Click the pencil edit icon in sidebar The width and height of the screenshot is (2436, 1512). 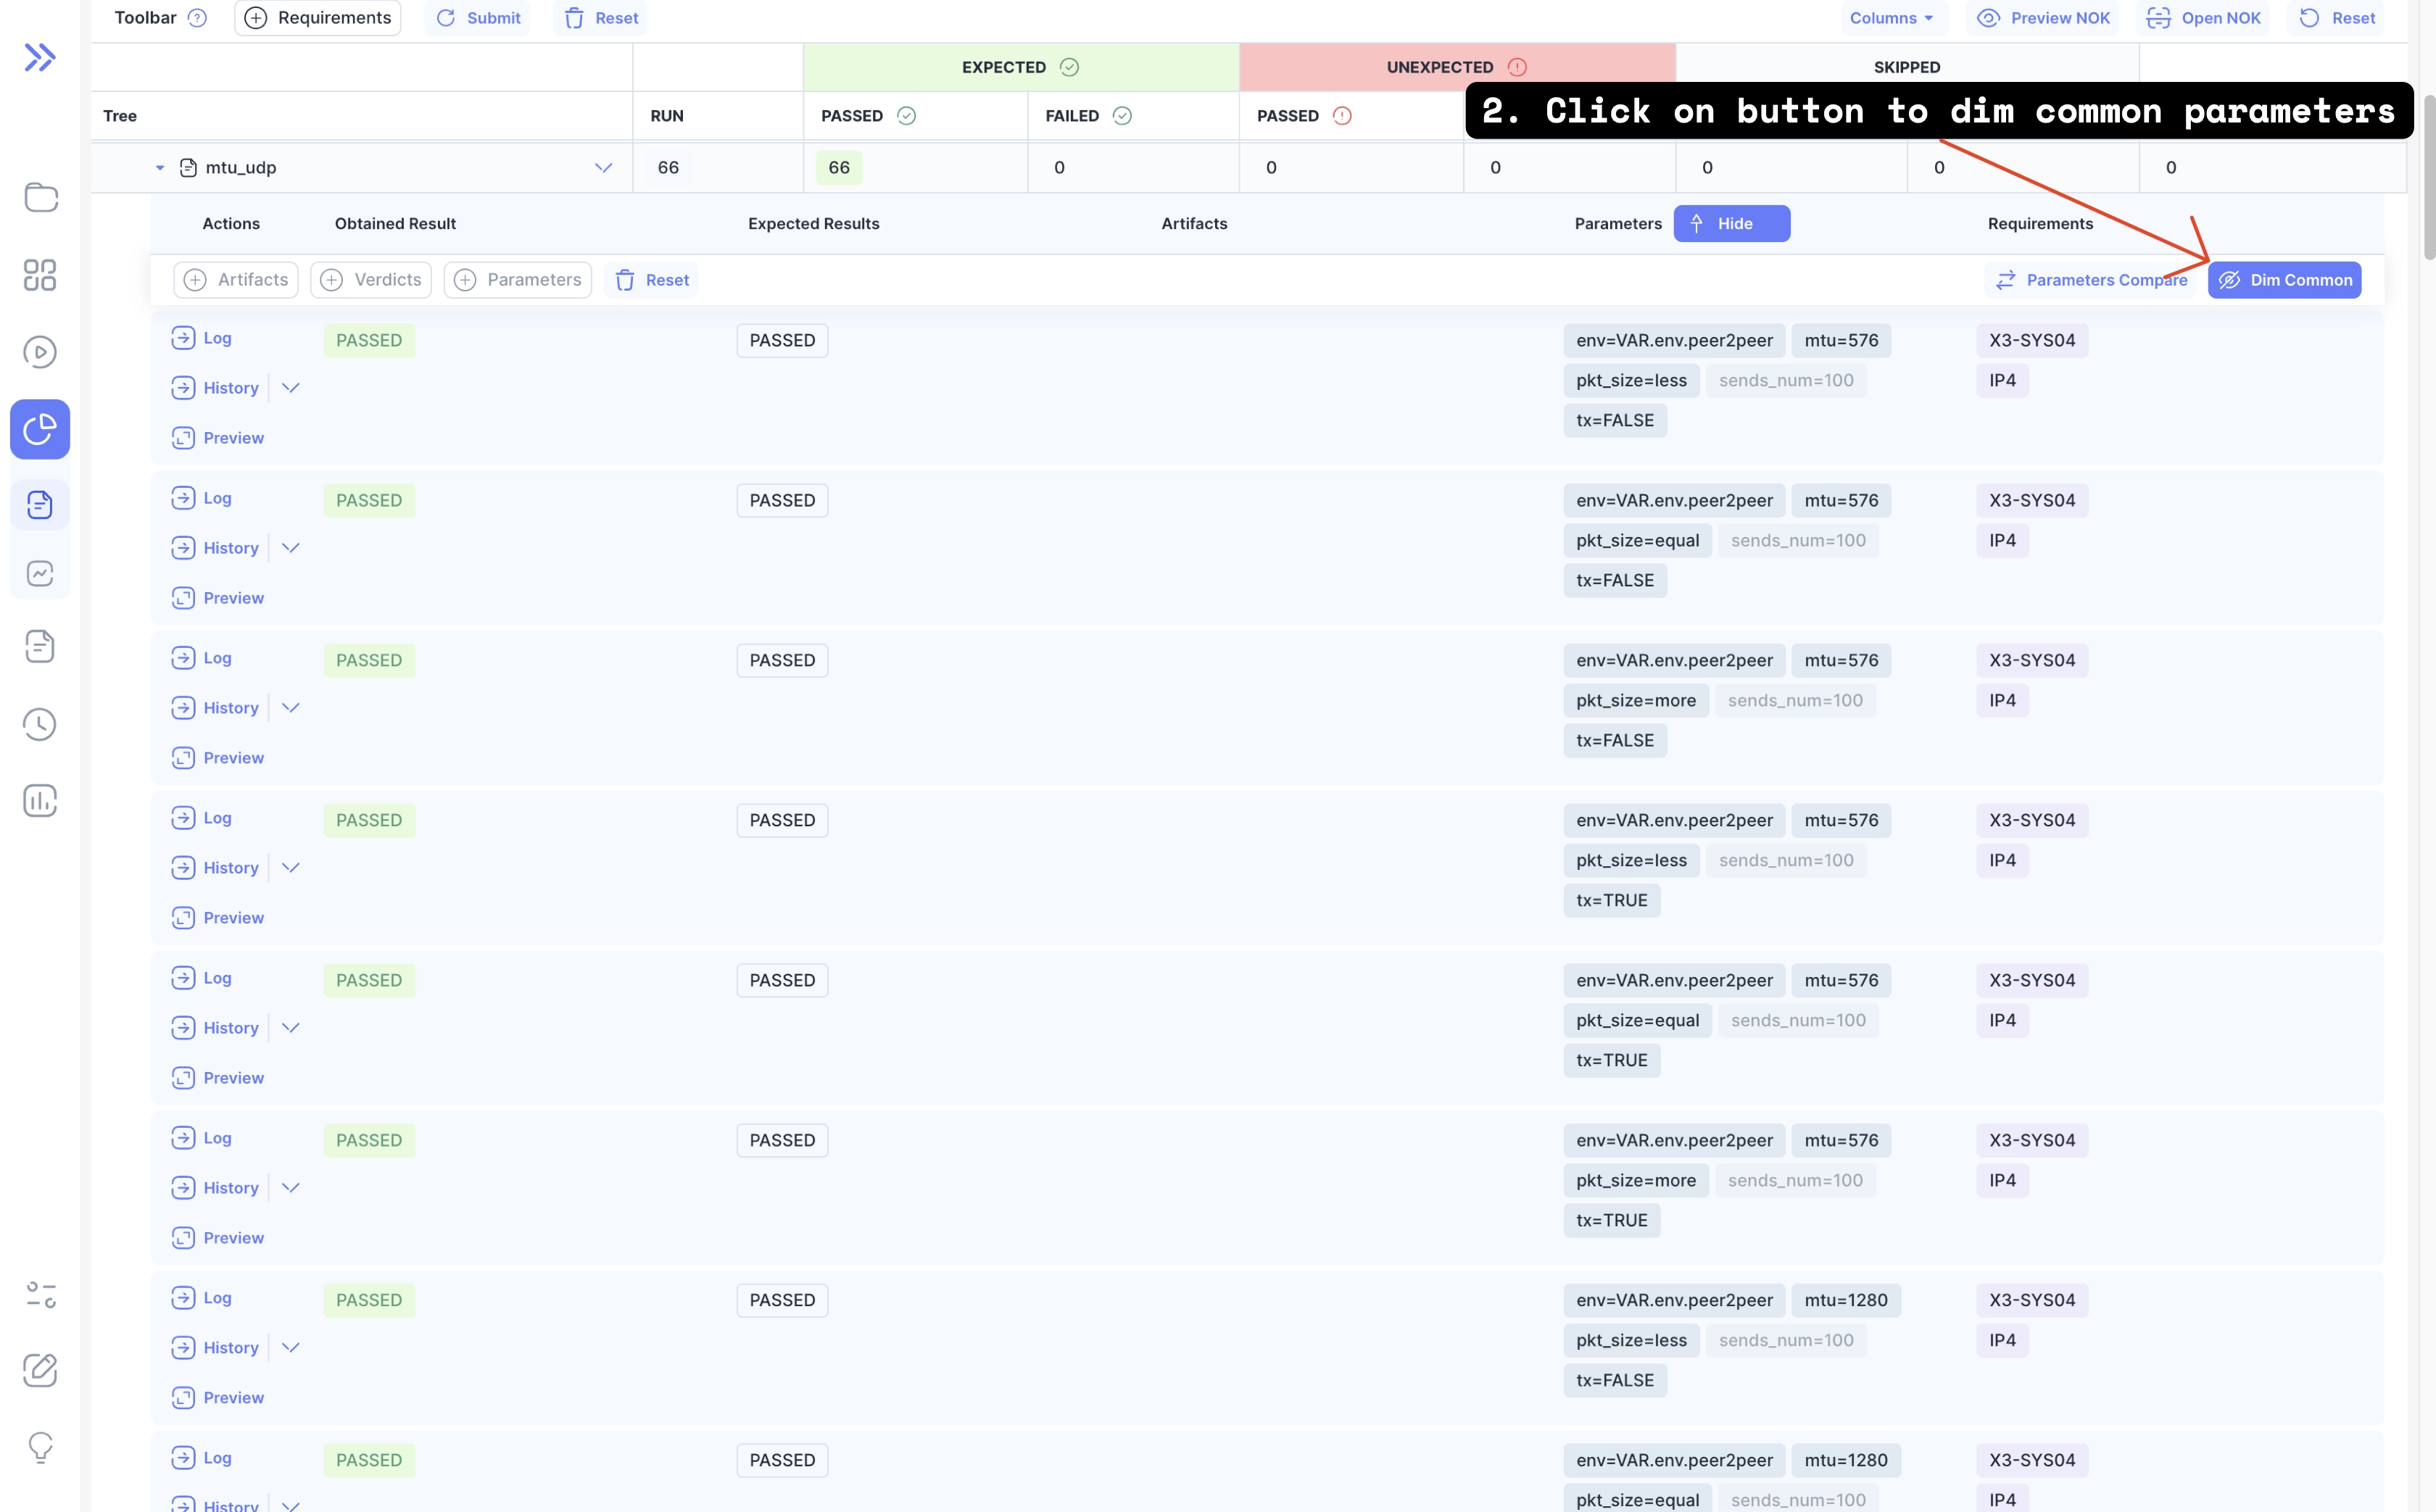click(40, 1371)
